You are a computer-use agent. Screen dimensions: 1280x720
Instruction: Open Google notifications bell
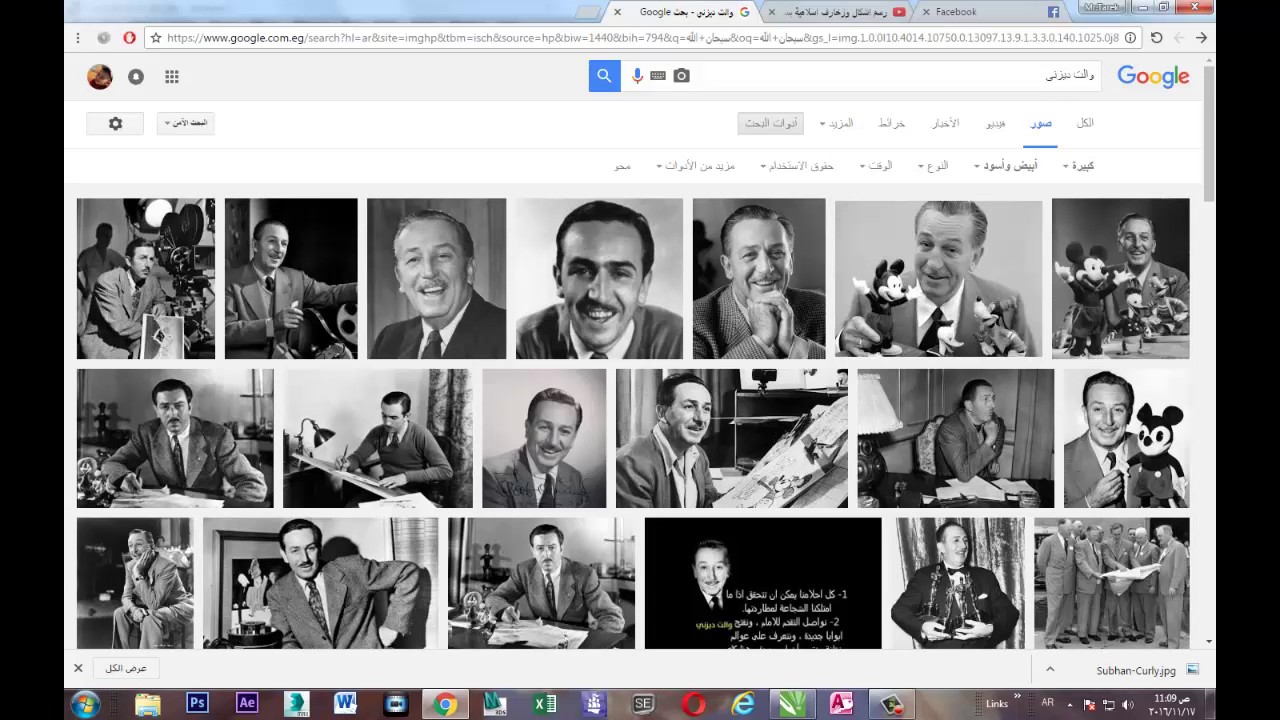pos(136,77)
